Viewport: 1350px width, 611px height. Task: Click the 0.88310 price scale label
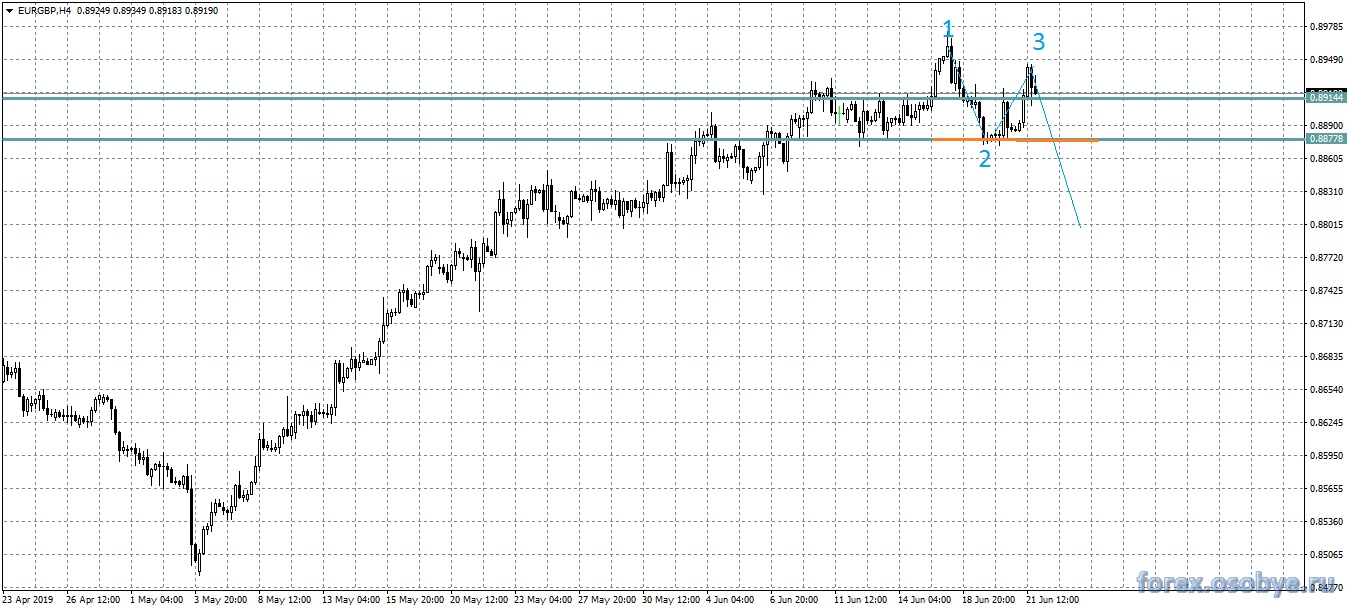(1327, 191)
